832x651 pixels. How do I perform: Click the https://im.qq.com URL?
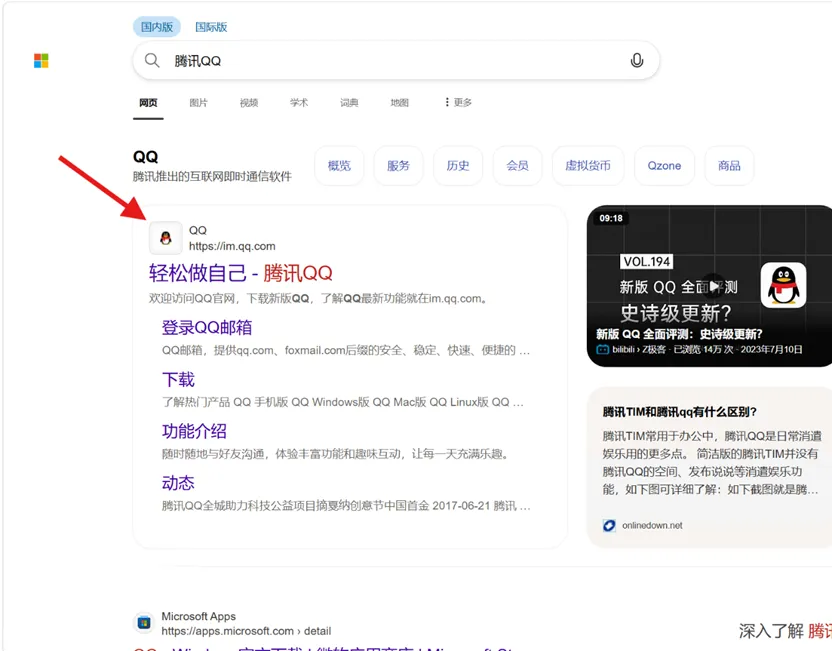(232, 246)
